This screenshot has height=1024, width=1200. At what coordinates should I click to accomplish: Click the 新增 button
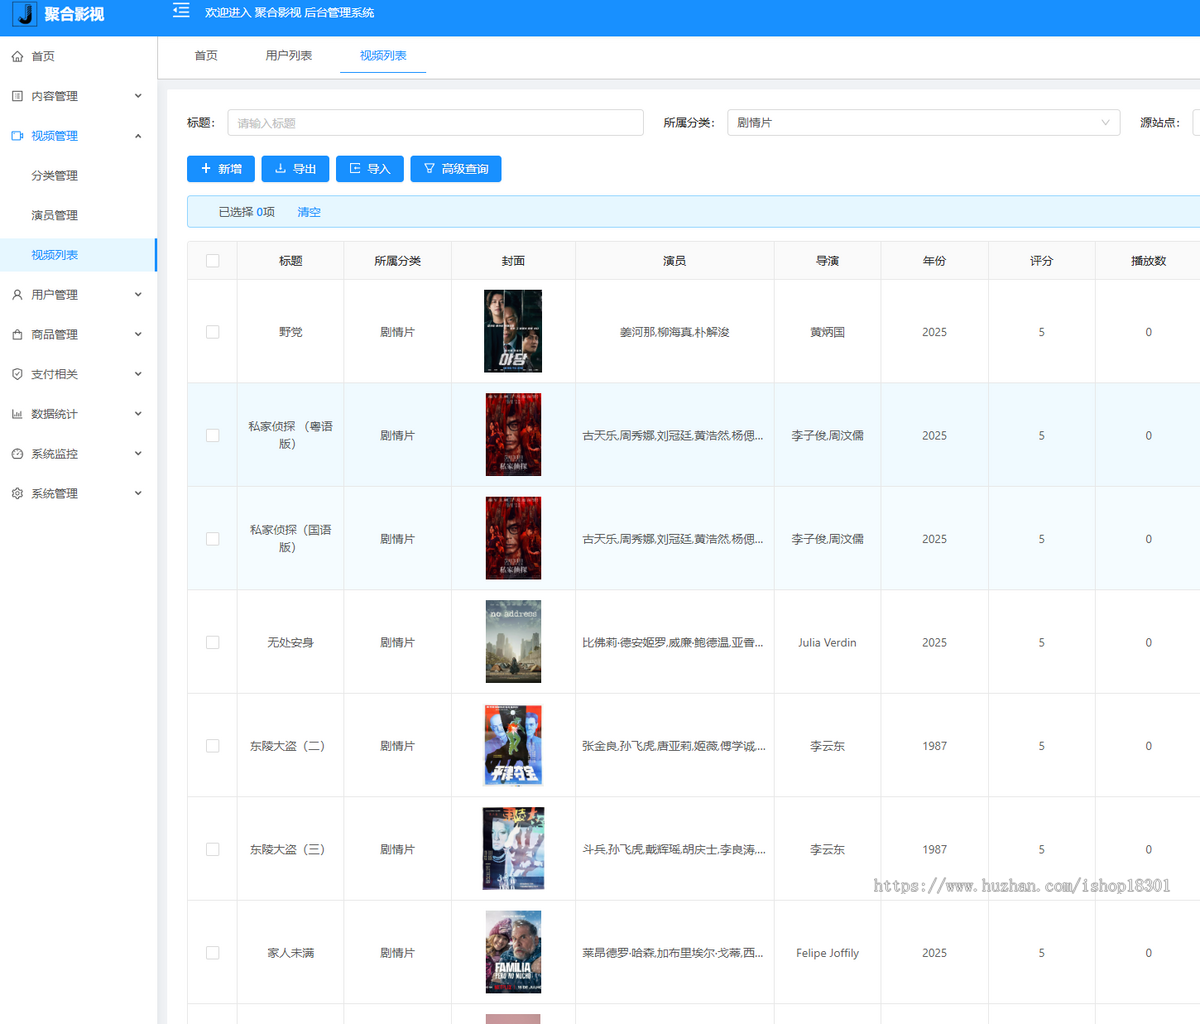tap(221, 169)
